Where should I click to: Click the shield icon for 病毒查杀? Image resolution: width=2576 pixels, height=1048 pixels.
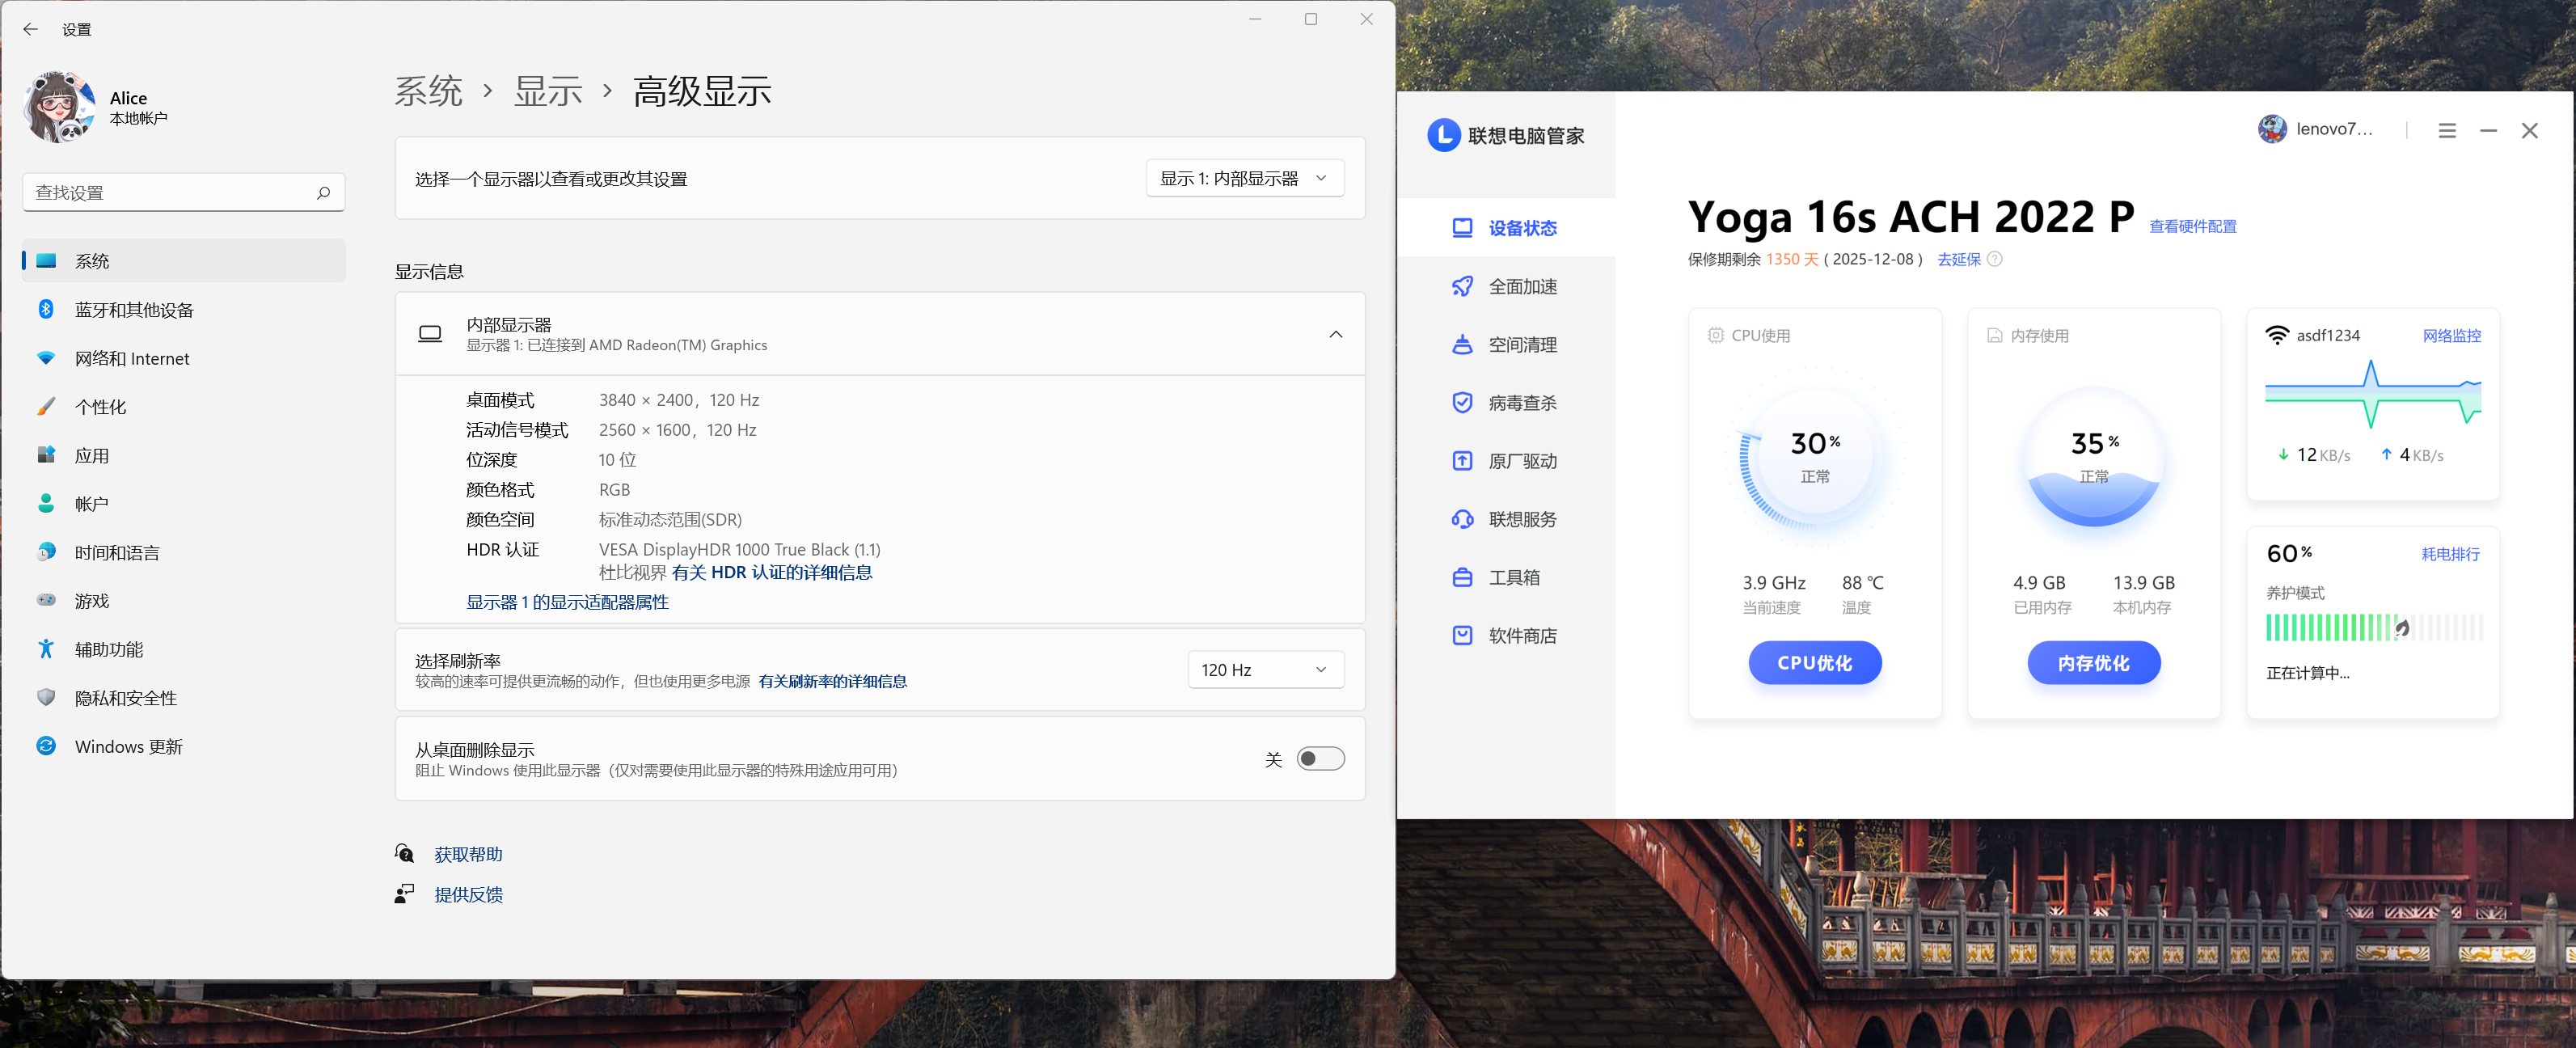(x=1462, y=402)
